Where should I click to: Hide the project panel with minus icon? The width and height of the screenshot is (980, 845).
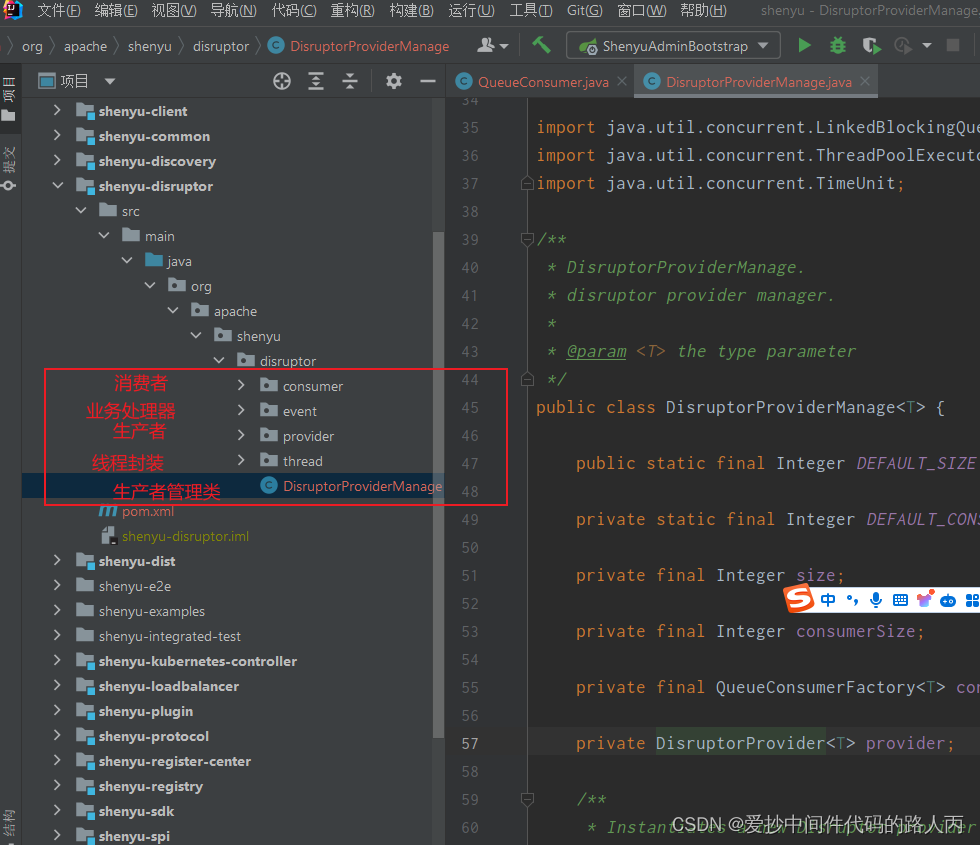428,81
